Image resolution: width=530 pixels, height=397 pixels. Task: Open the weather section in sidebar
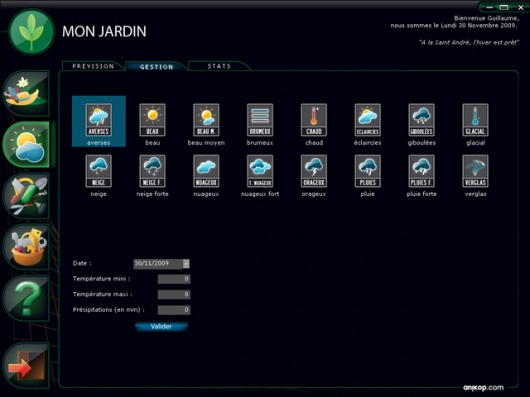click(x=26, y=145)
